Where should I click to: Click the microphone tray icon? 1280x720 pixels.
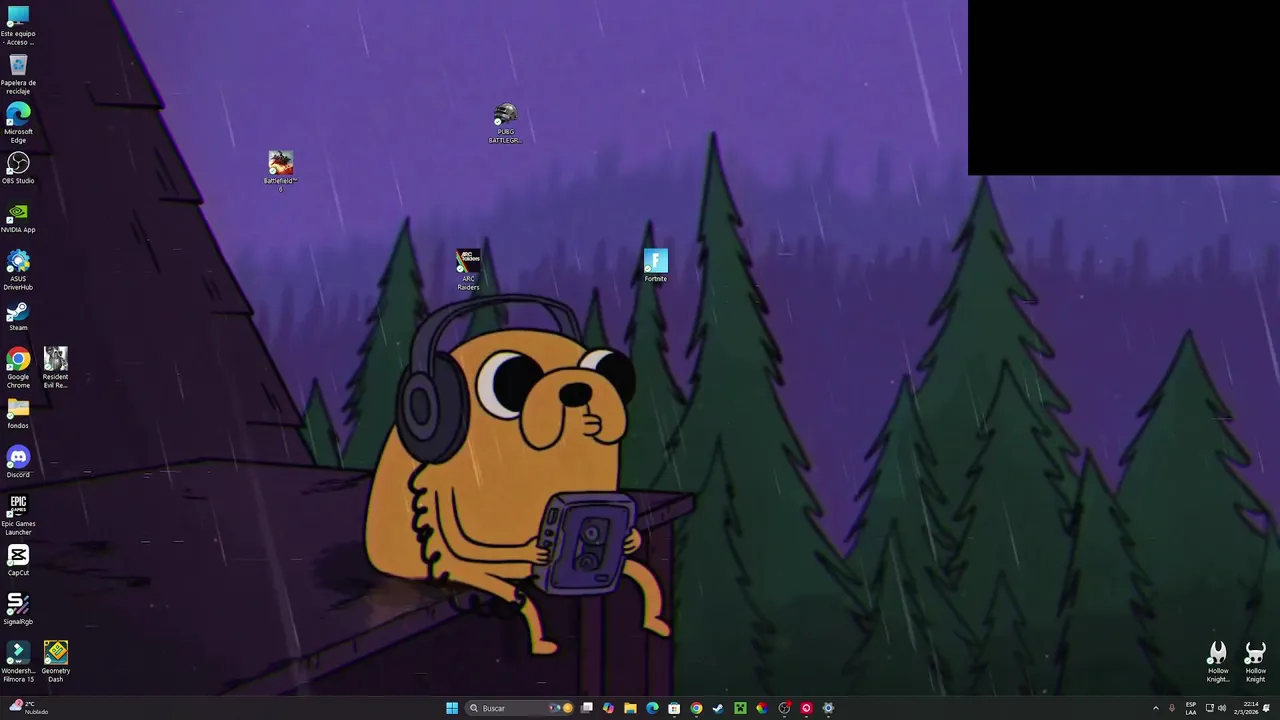[x=1172, y=708]
